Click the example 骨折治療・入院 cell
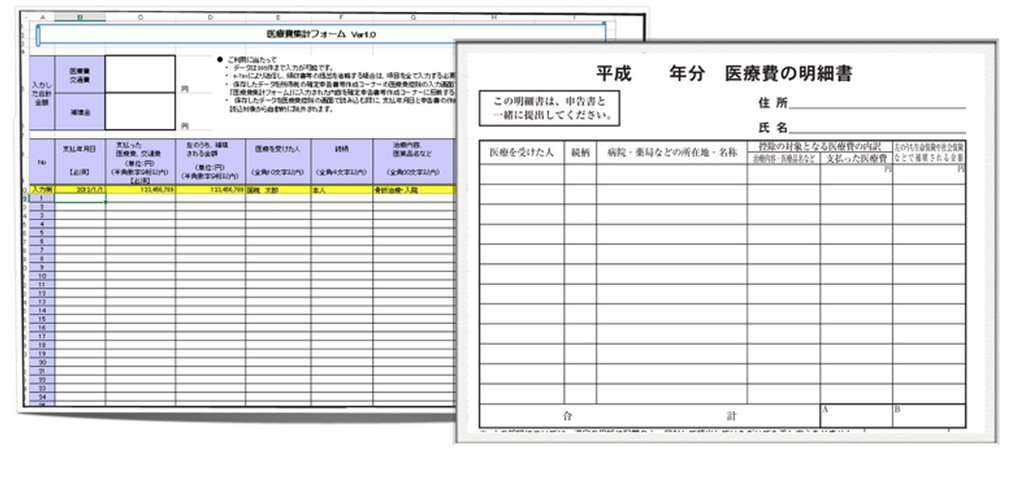The height and width of the screenshot is (484, 1028). 414,189
